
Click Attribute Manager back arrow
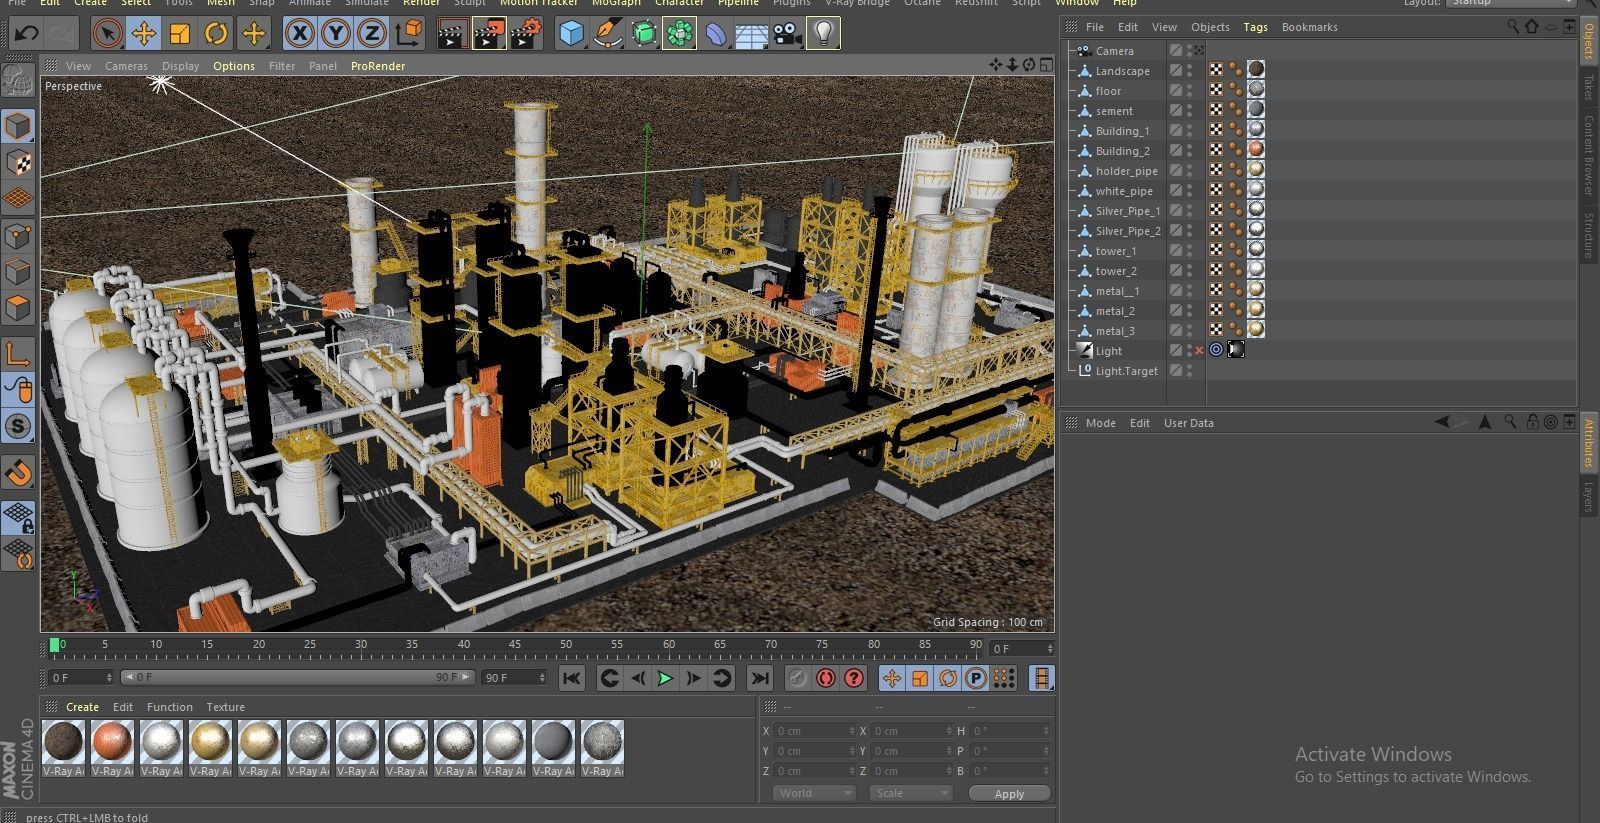pos(1442,422)
